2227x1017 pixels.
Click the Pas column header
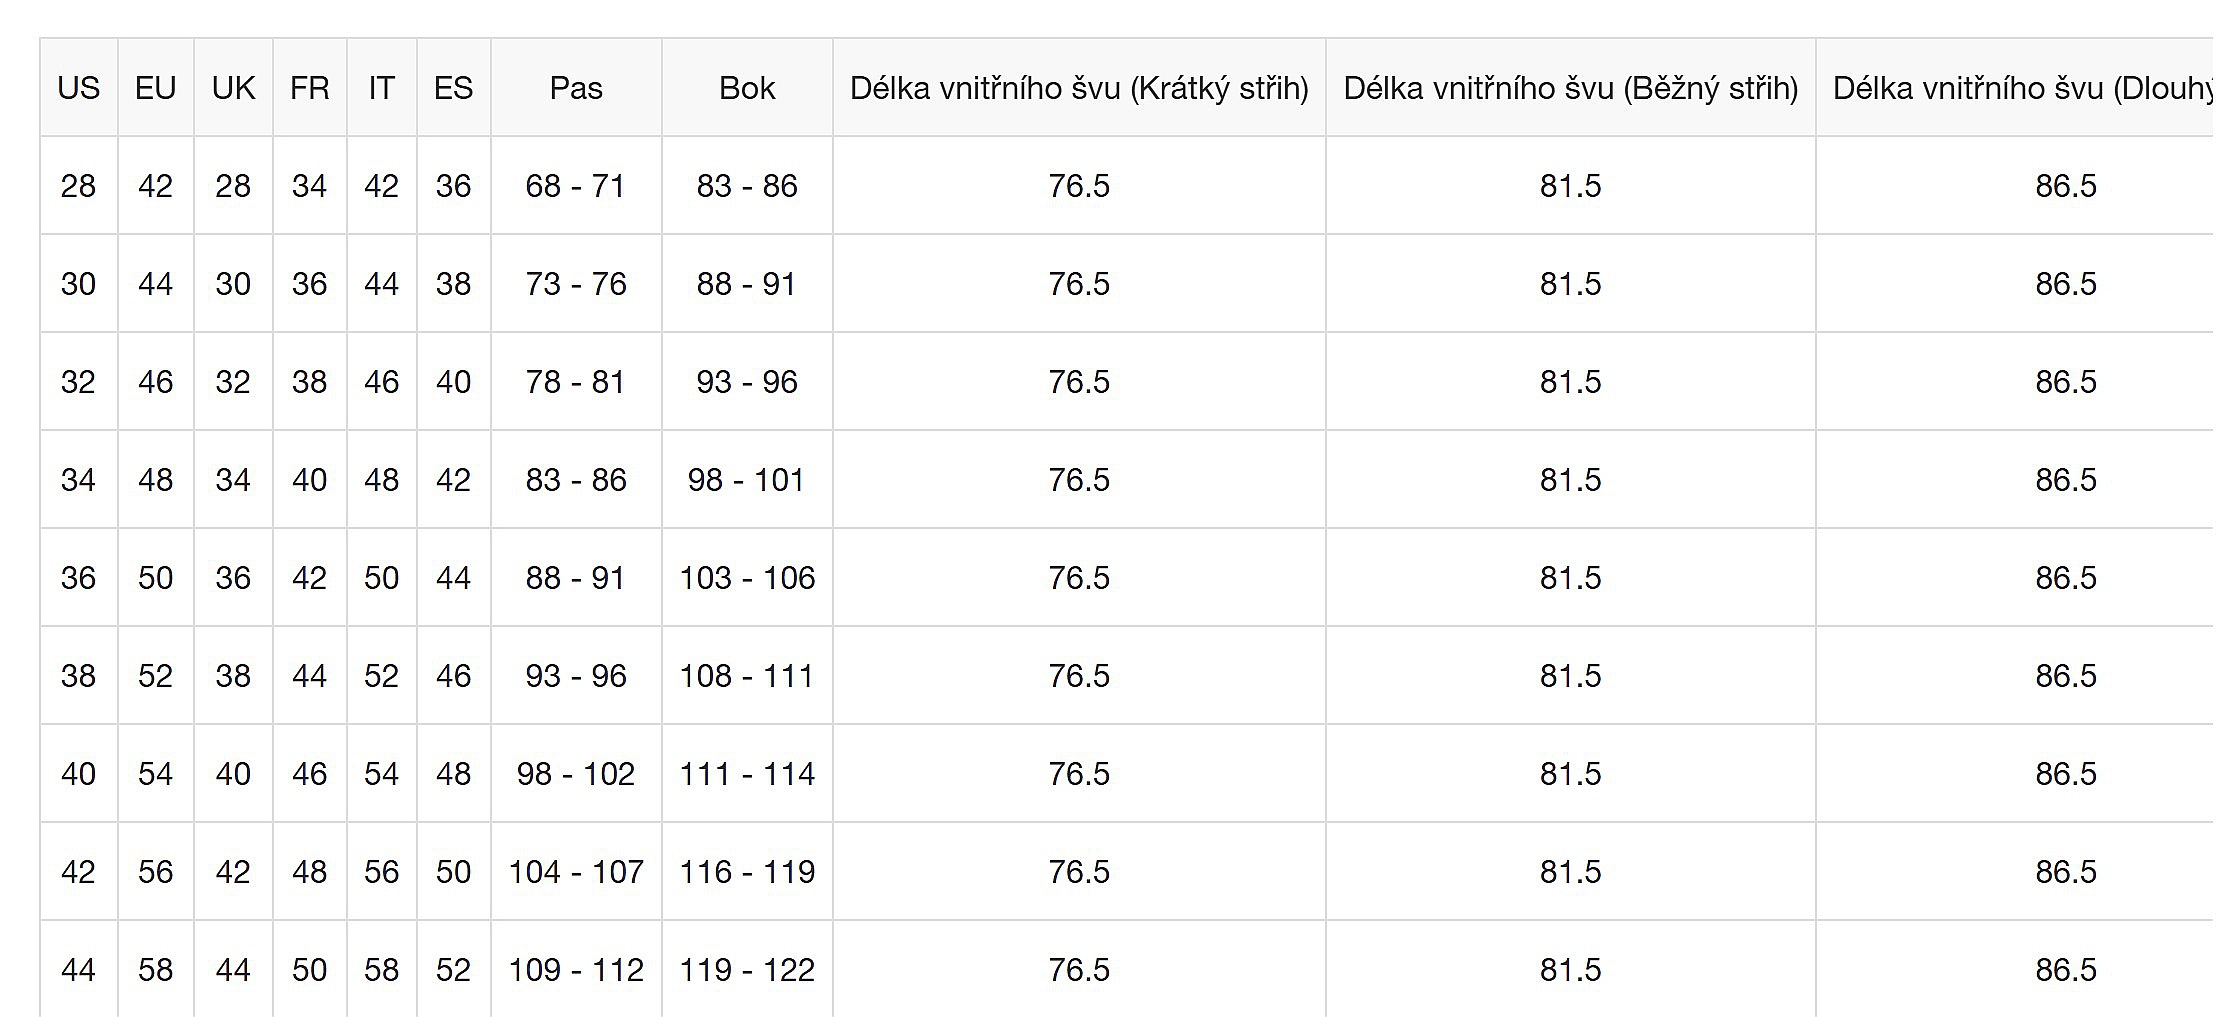(576, 88)
